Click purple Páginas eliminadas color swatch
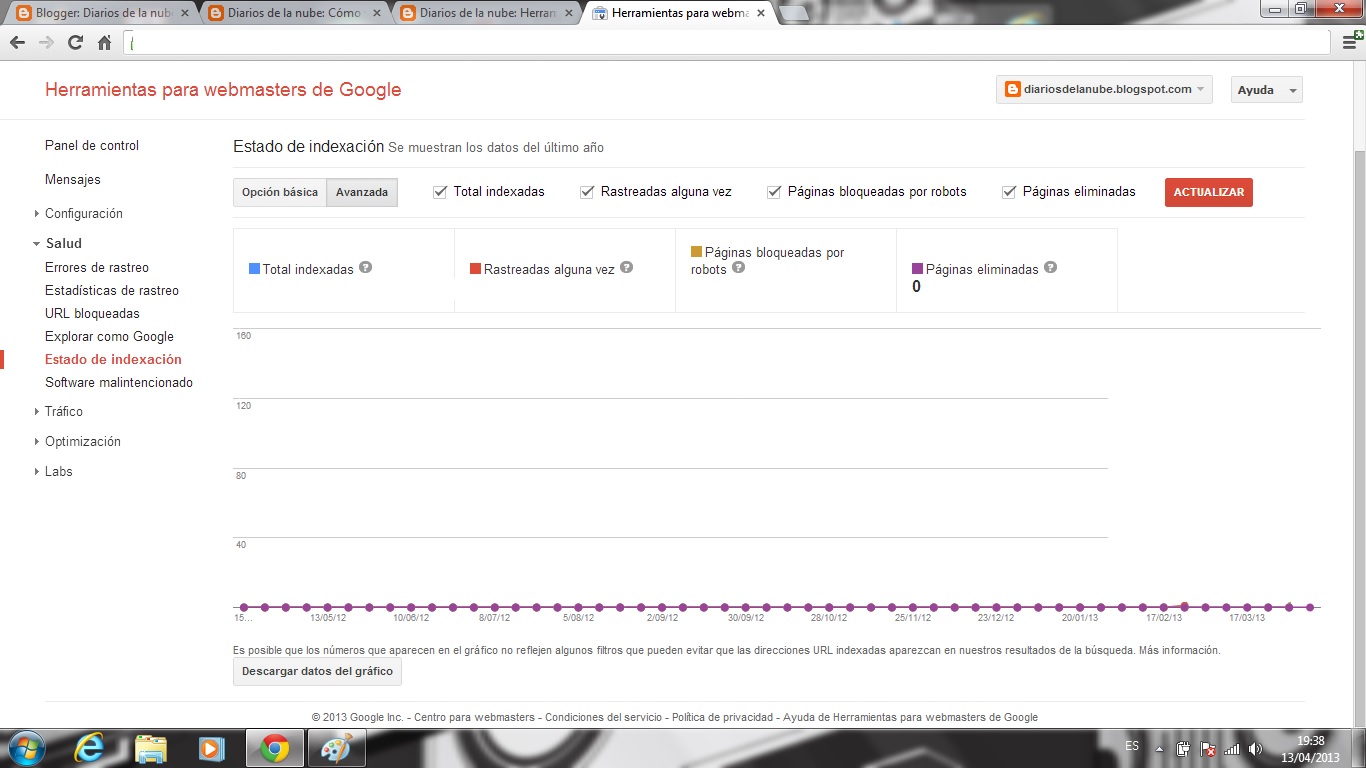 (x=917, y=268)
